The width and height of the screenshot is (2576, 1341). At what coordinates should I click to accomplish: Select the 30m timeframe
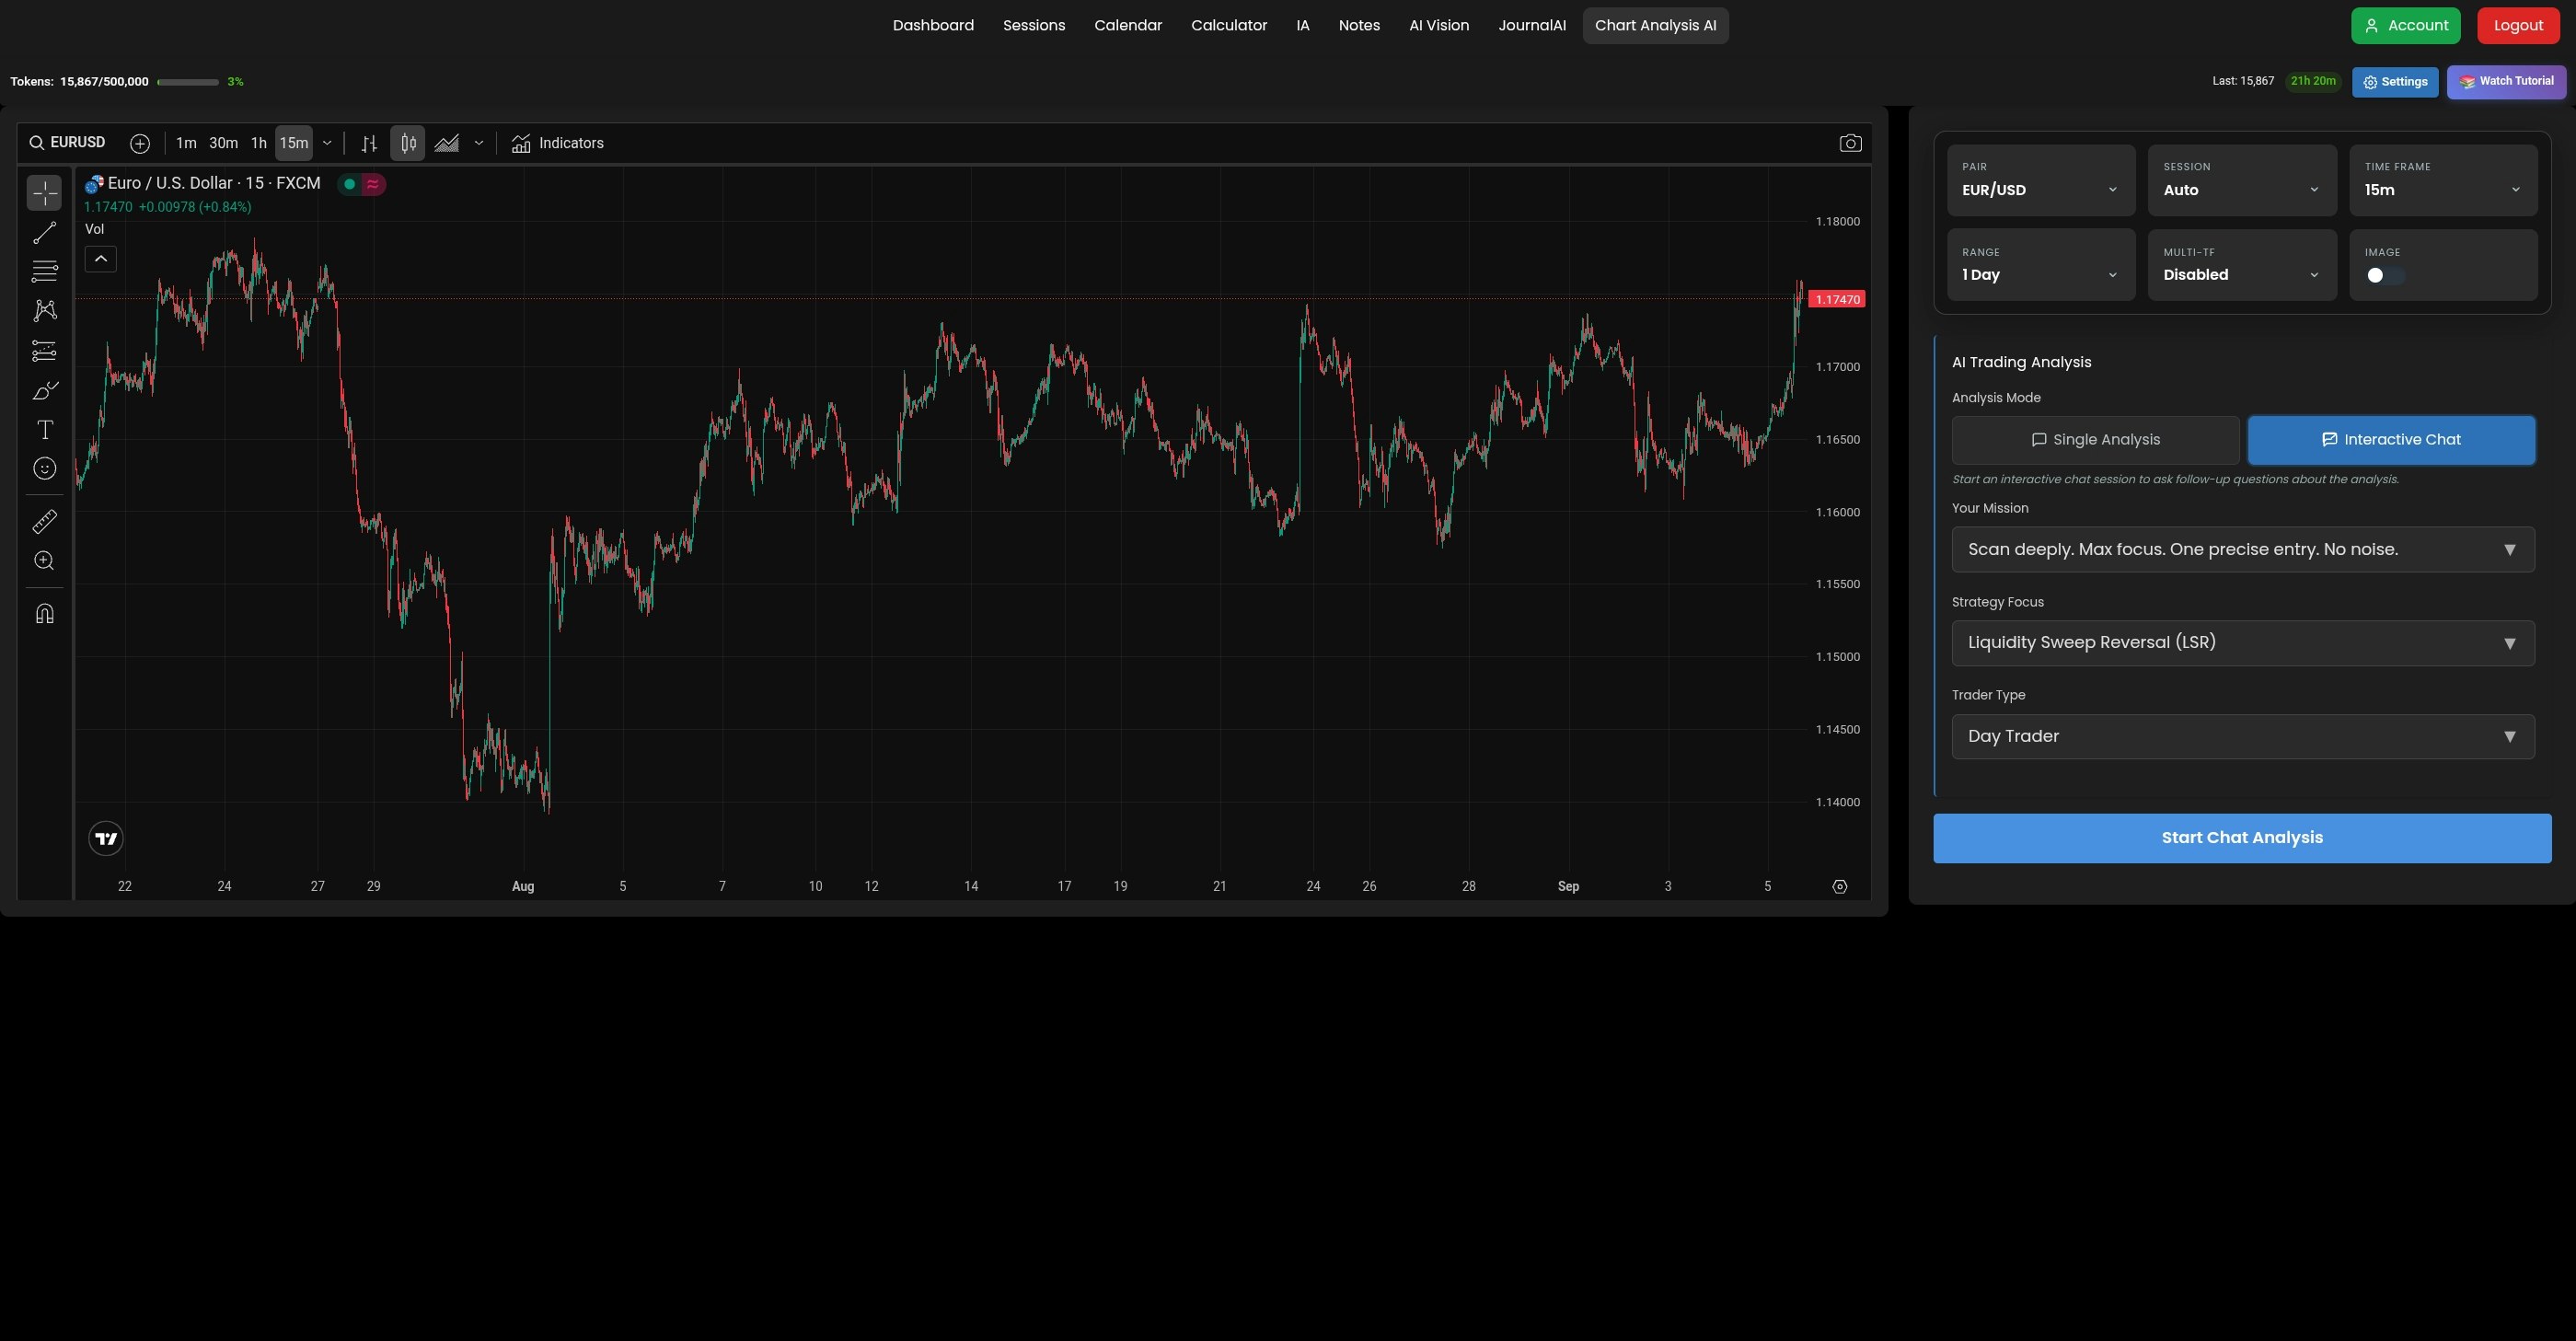click(223, 144)
